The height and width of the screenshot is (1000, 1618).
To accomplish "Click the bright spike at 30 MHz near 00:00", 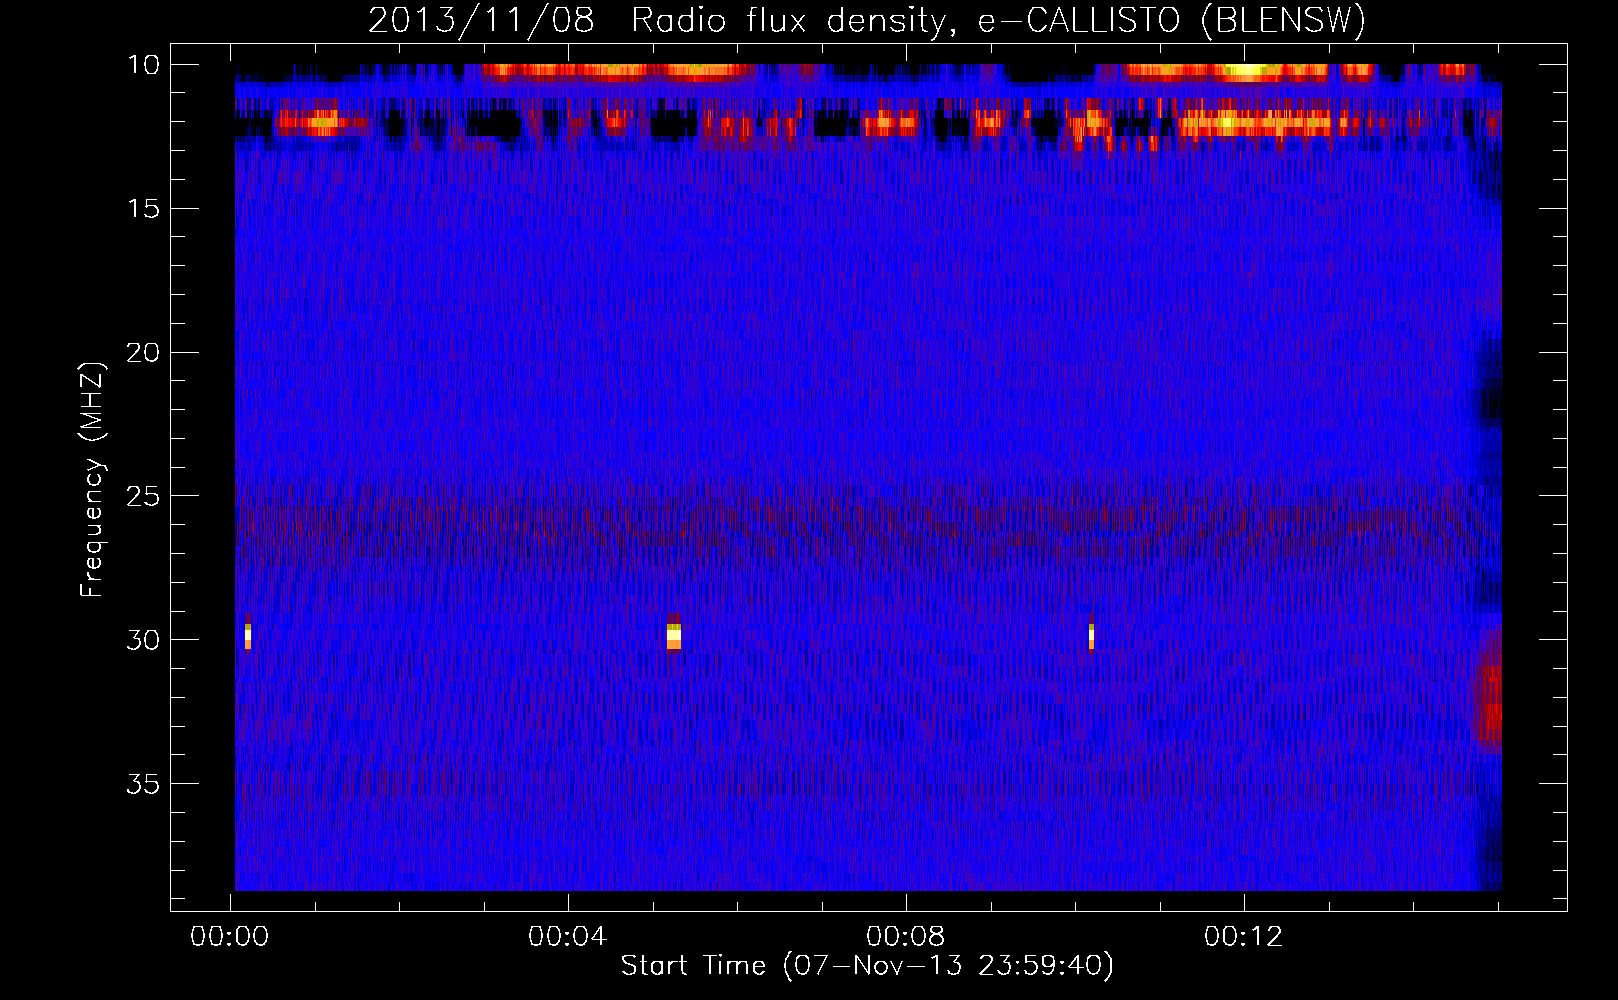I will (x=248, y=635).
